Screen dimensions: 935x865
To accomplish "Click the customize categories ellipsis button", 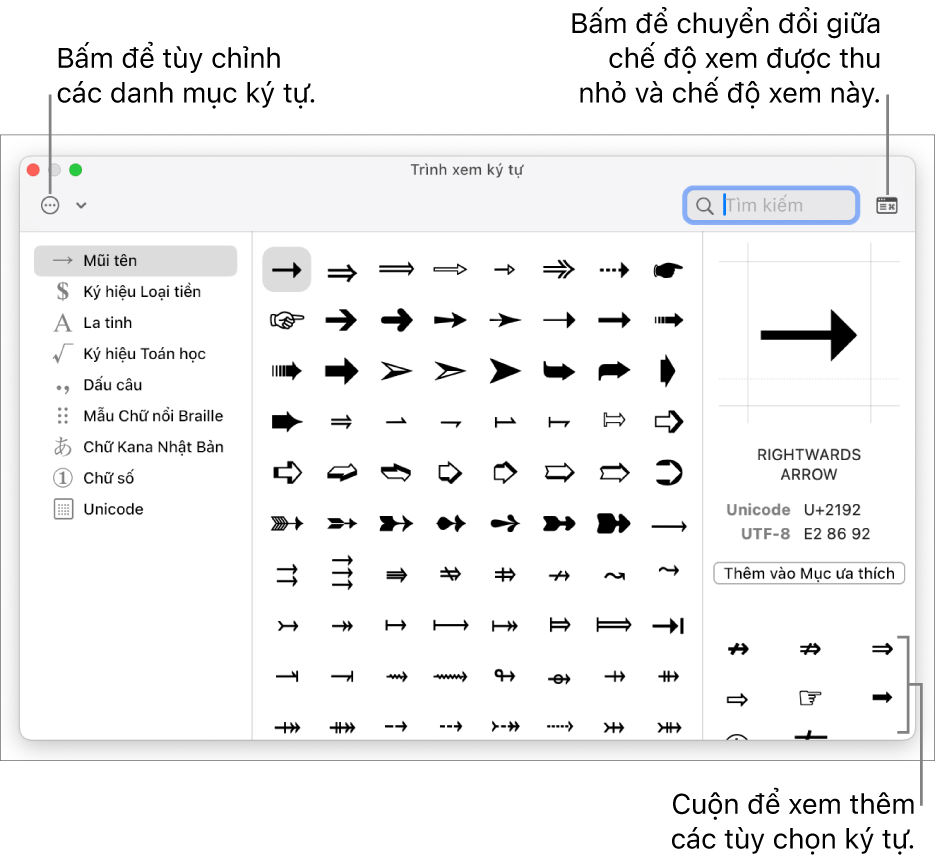I will click(50, 205).
